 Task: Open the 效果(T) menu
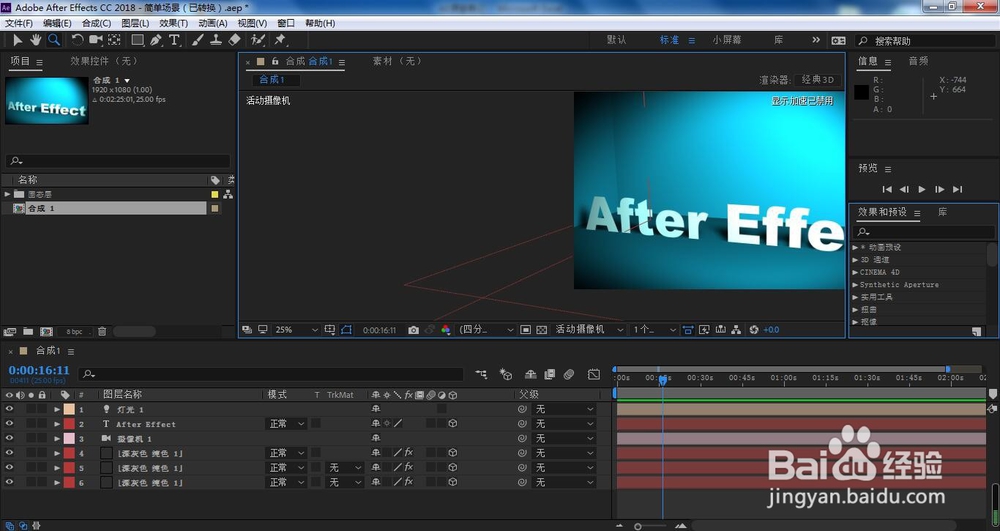pyautogui.click(x=173, y=23)
